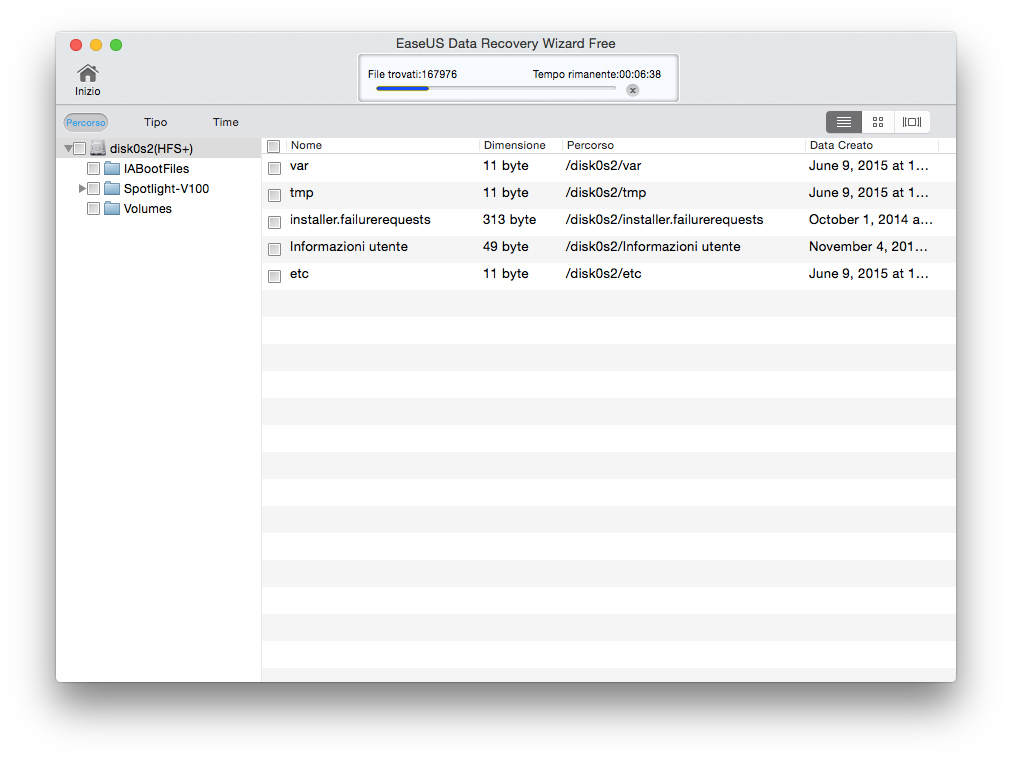Switch to cover flow view
The image size is (1012, 762).
pos(912,122)
